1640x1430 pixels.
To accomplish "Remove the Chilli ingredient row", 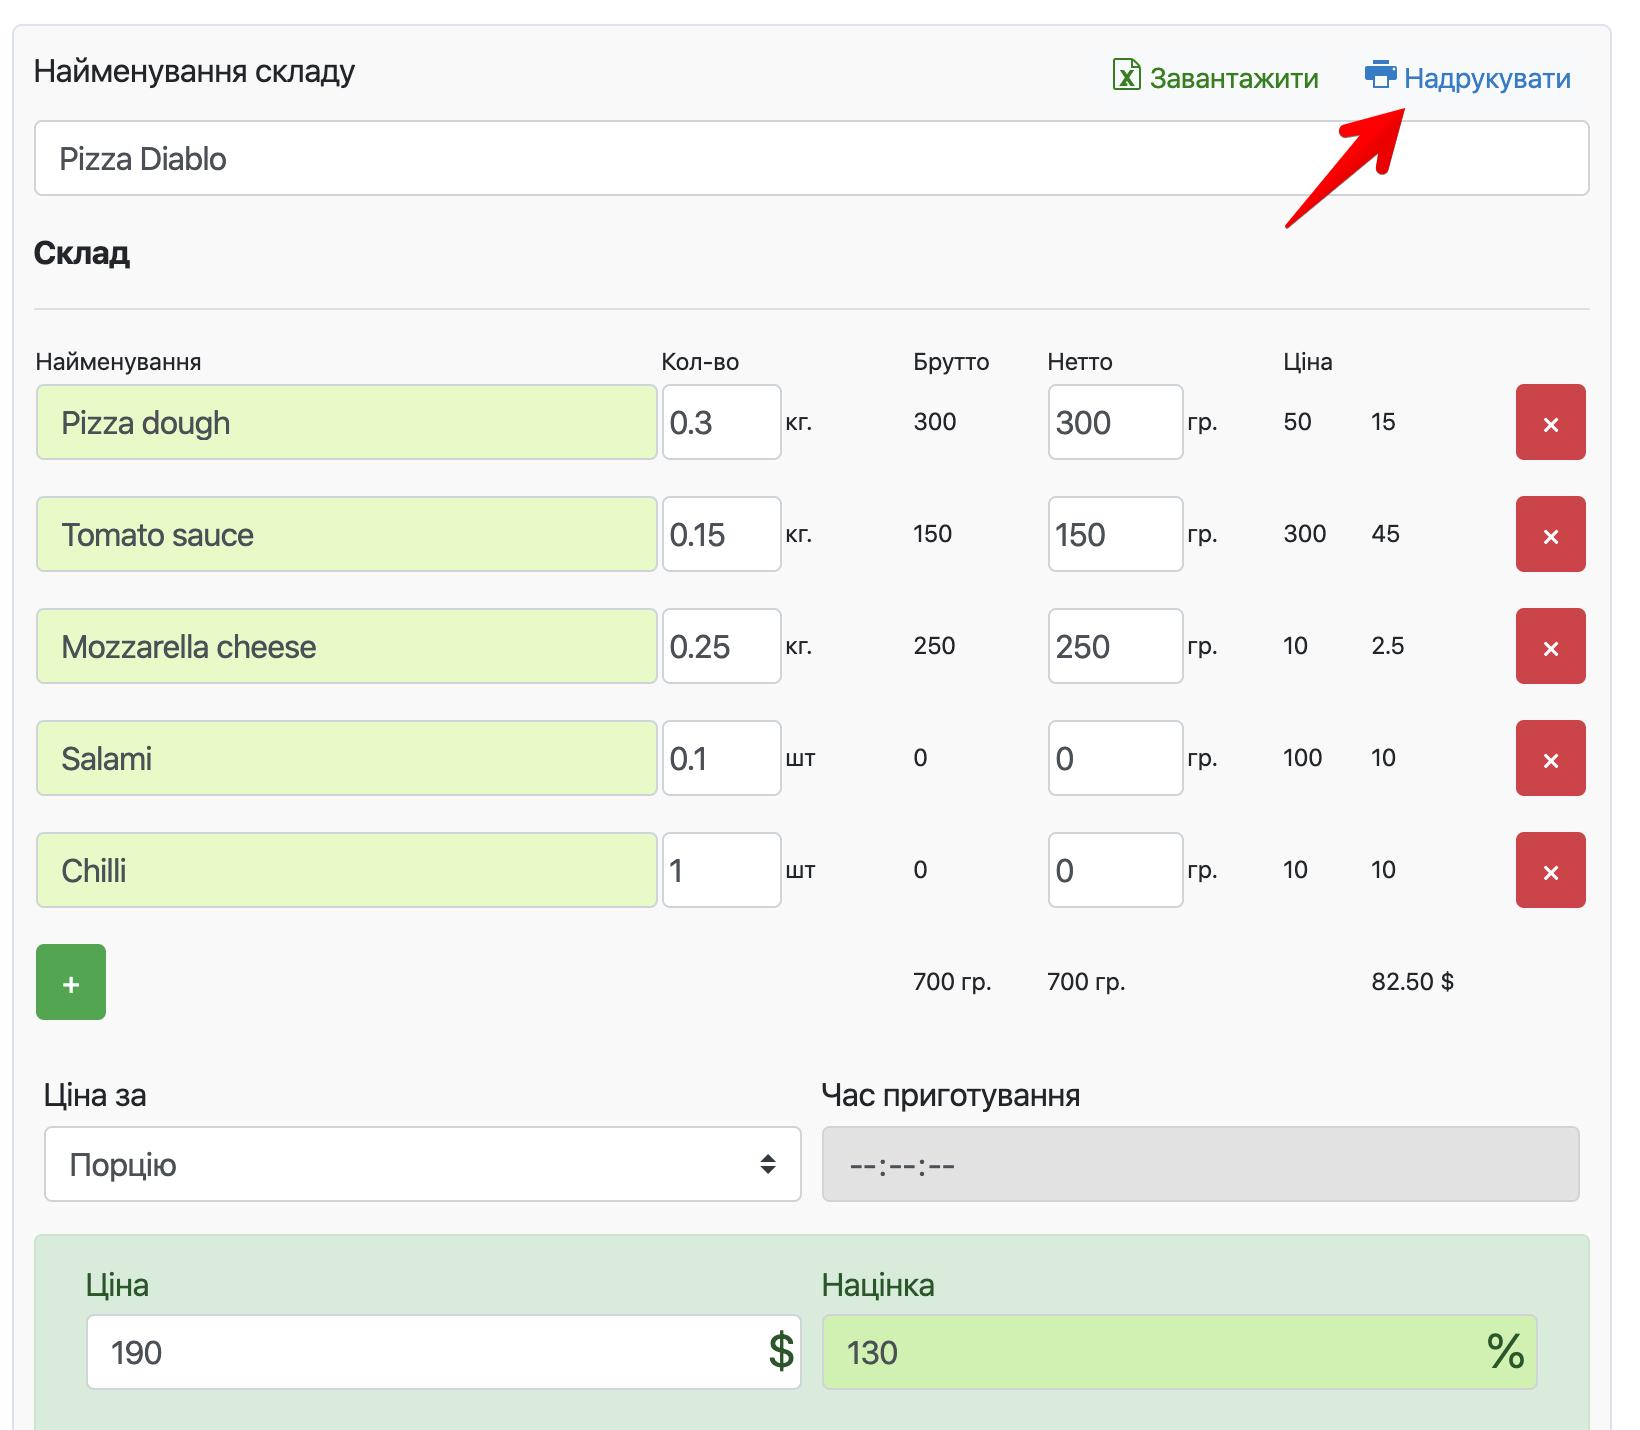I will pos(1550,871).
